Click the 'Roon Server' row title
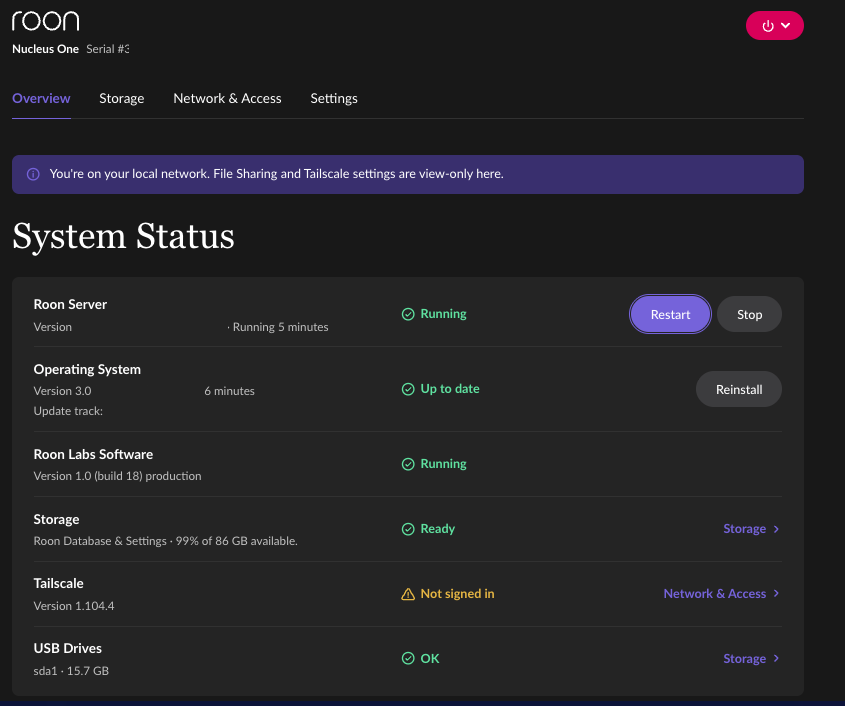This screenshot has width=845, height=706. [x=70, y=304]
